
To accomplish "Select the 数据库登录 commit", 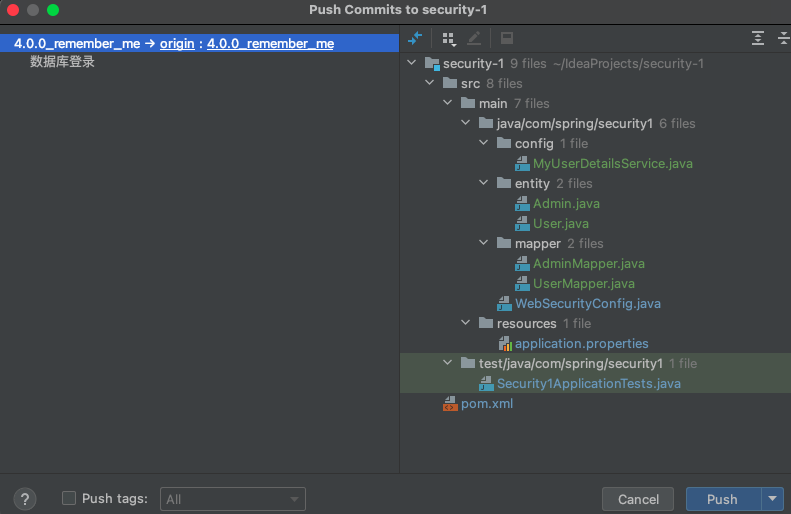I will pyautogui.click(x=63, y=62).
